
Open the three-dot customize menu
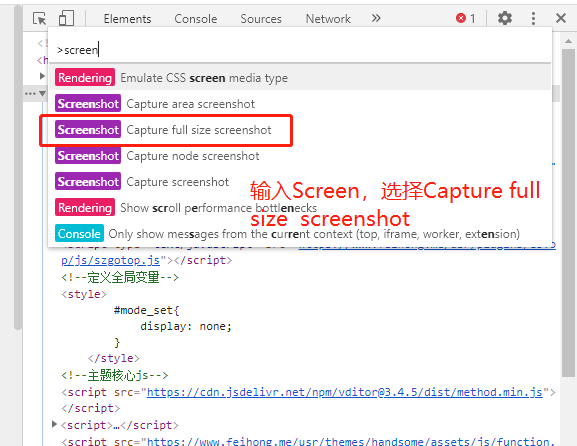tap(533, 18)
